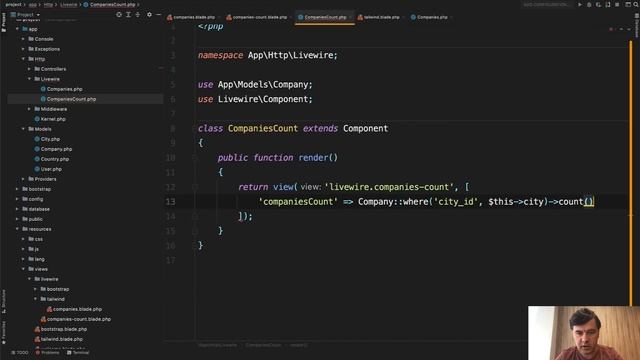Viewport: 640px width, 360px height.
Task: Open the Terminal tool window tab
Action: coord(78,353)
